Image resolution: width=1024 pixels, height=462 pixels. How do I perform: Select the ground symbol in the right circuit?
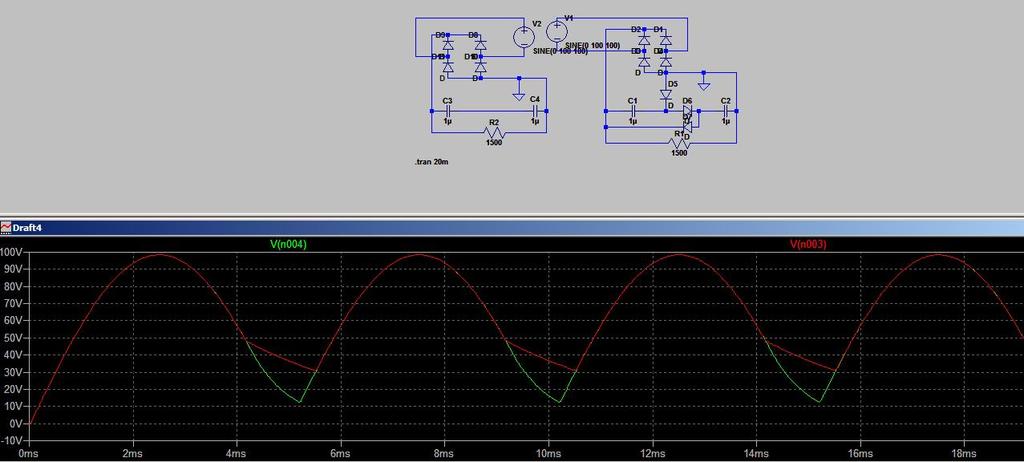704,86
